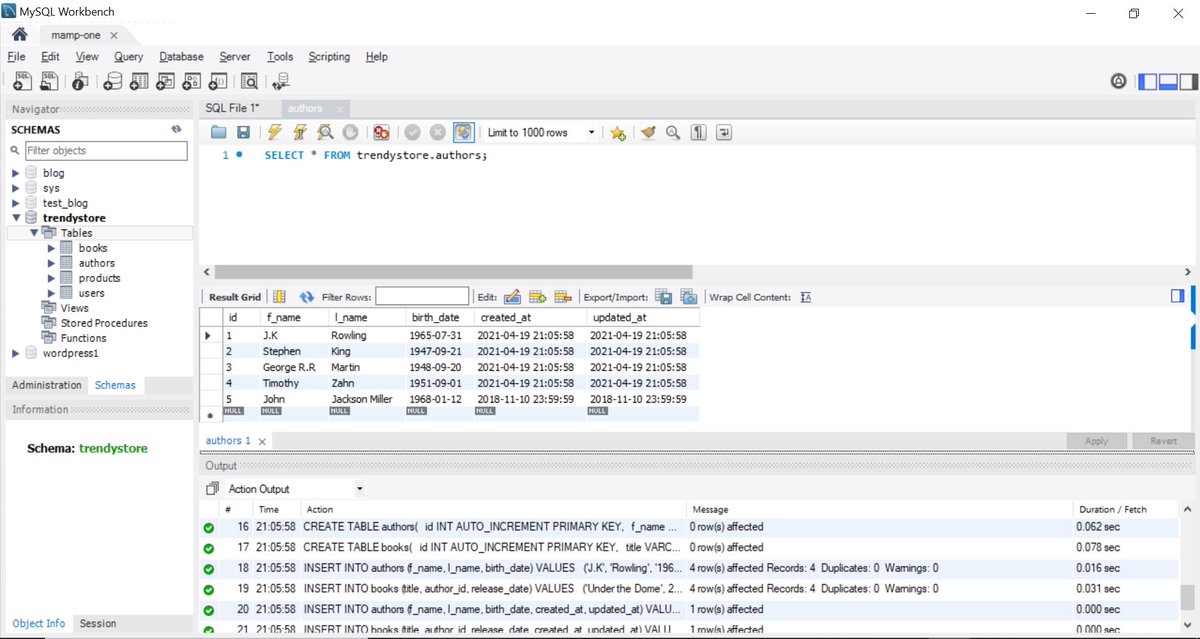Click the save snippet star icon
Screen dimensions: 1200x639
(x=618, y=132)
